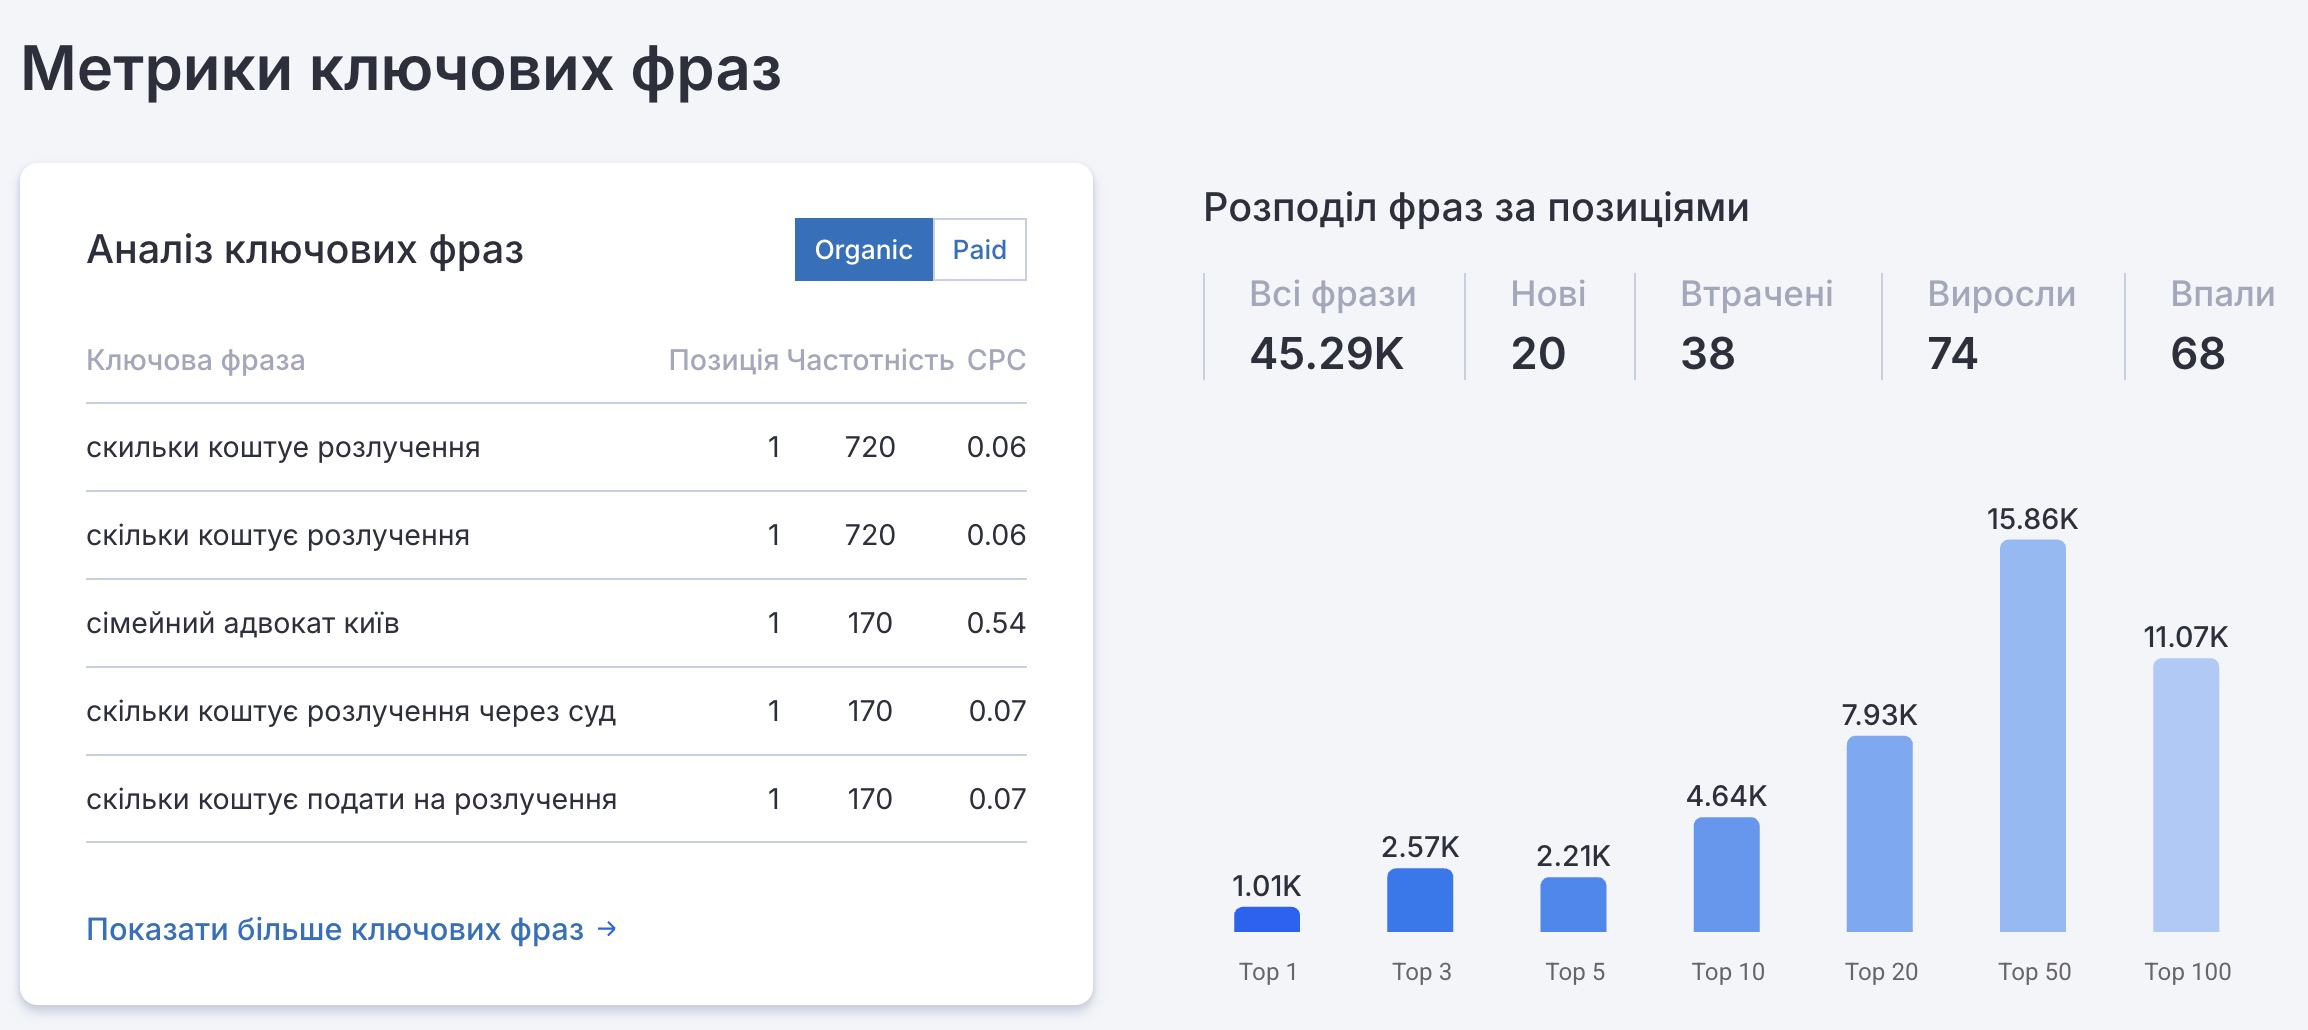Click keyword 'скільки коштує розлучення через суд'
This screenshot has width=2308, height=1030.
351,711
